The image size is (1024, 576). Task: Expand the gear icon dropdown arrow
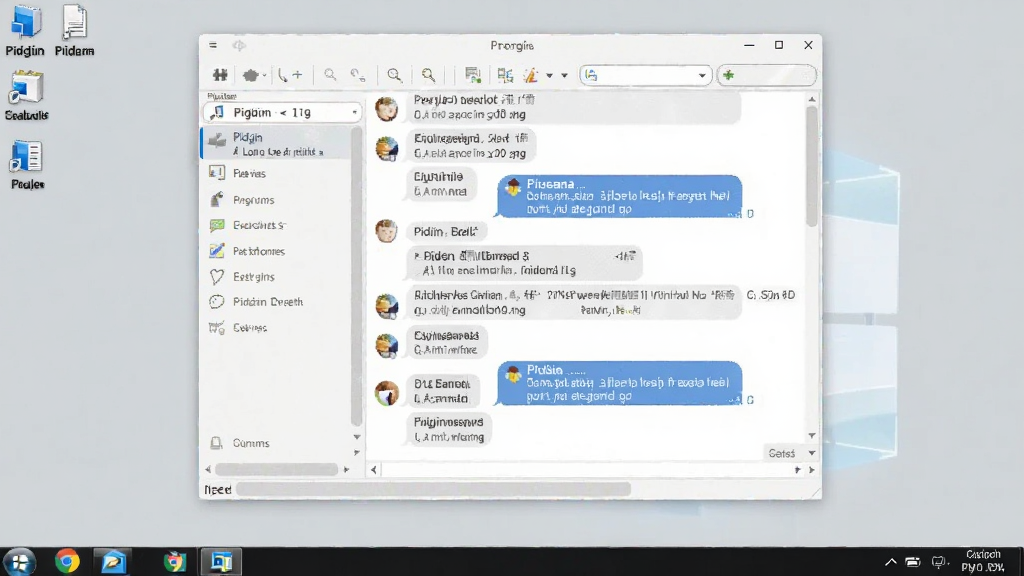[x=264, y=76]
